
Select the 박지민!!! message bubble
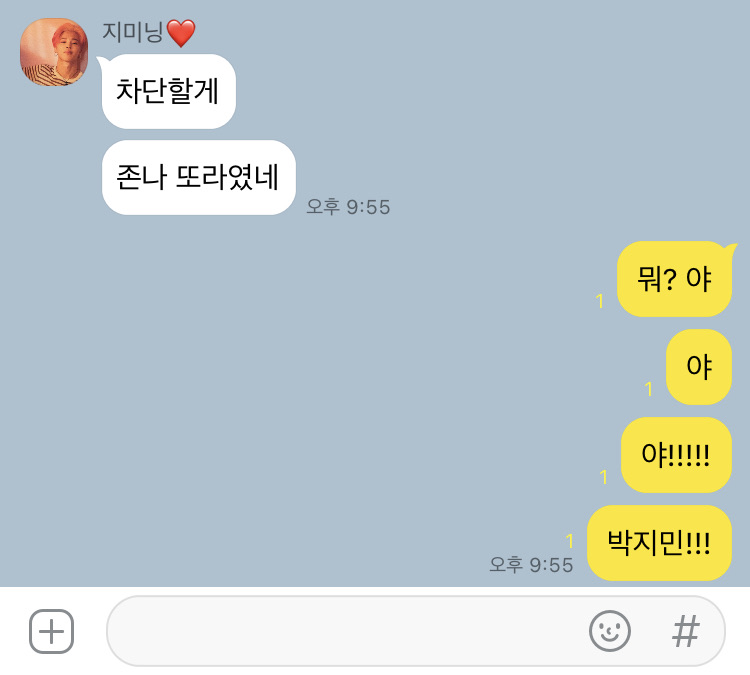(x=659, y=543)
